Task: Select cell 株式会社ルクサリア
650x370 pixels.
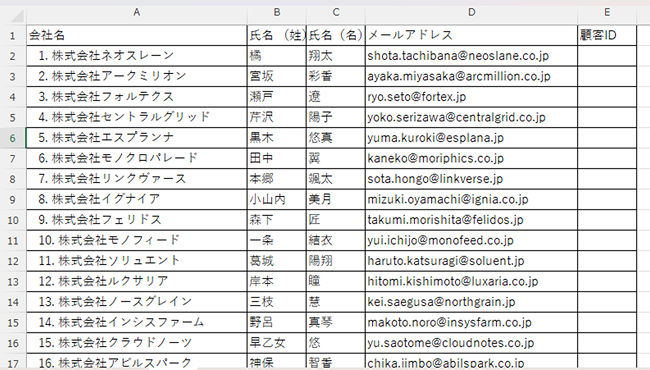Action: tap(137, 281)
